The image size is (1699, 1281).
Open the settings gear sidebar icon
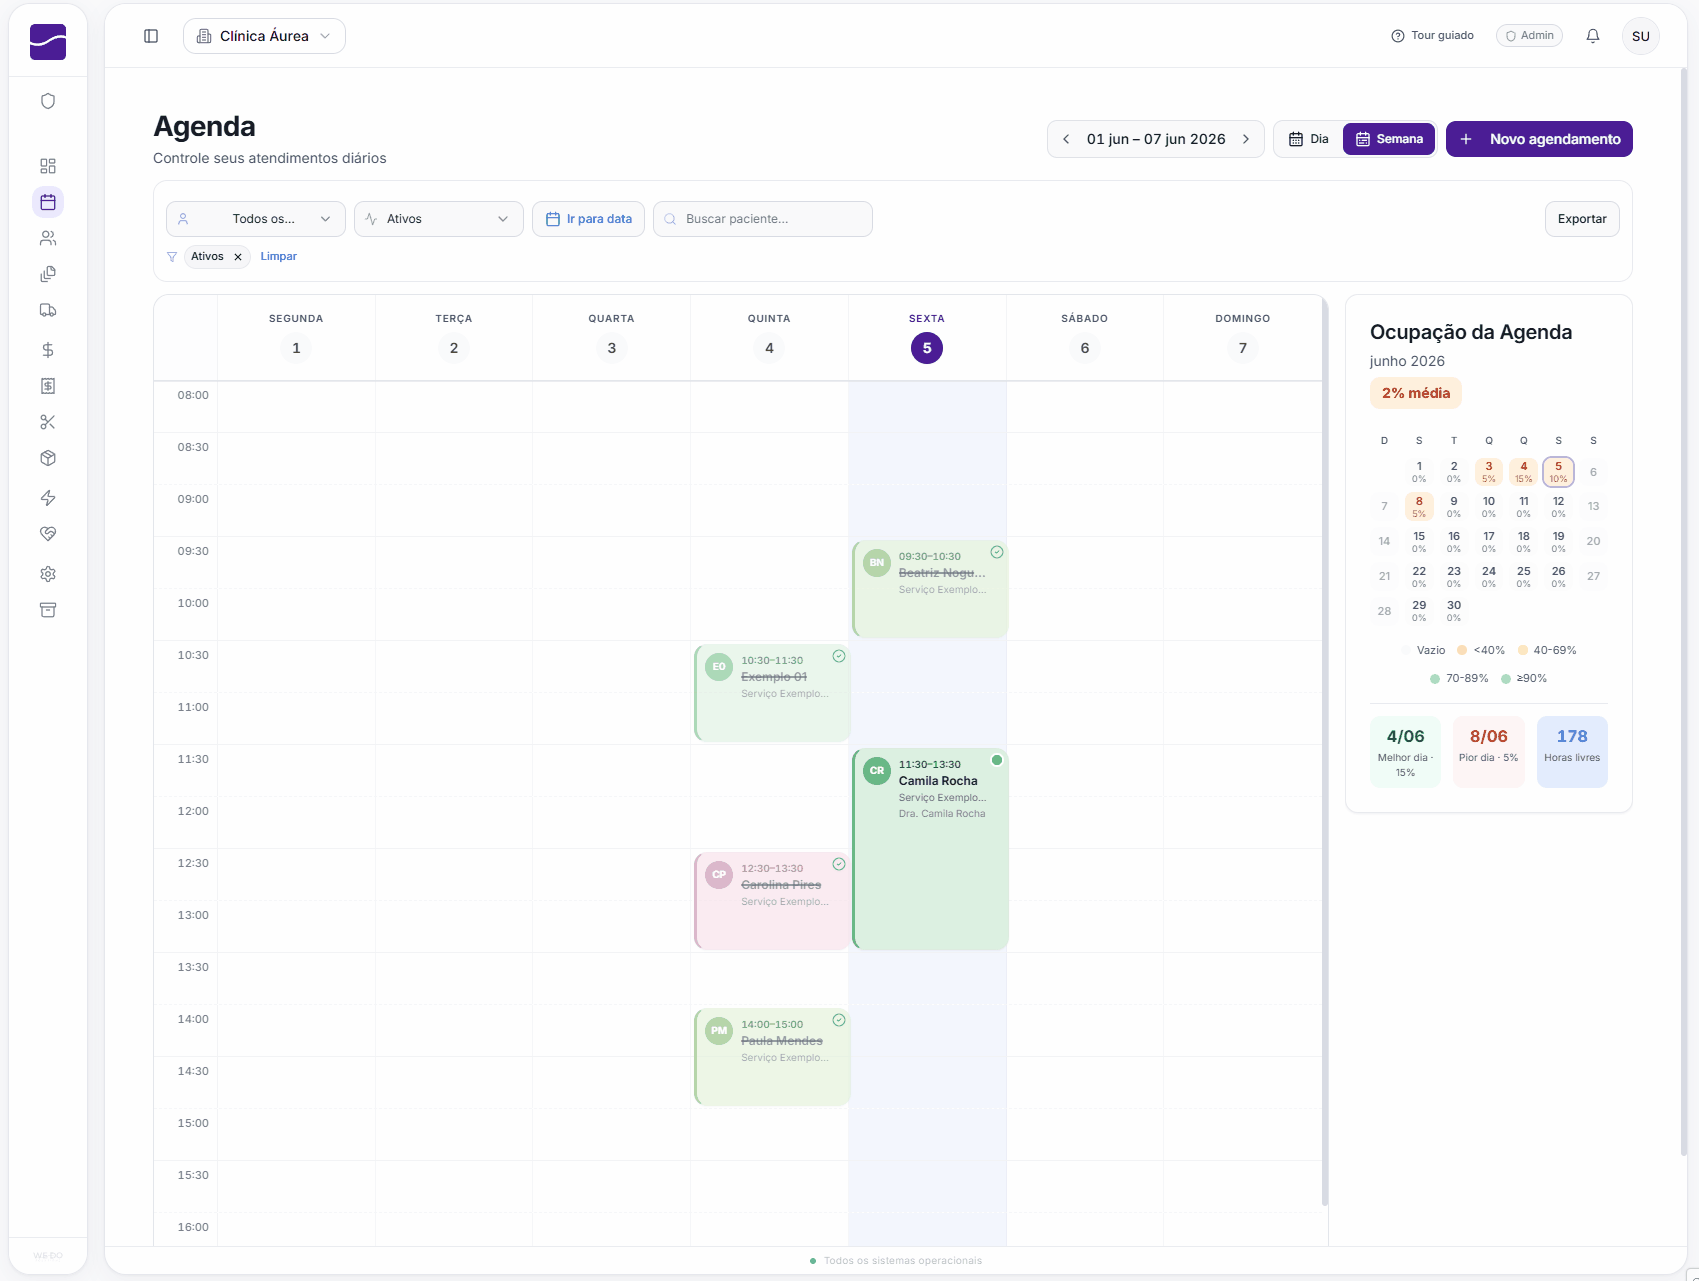[48, 574]
